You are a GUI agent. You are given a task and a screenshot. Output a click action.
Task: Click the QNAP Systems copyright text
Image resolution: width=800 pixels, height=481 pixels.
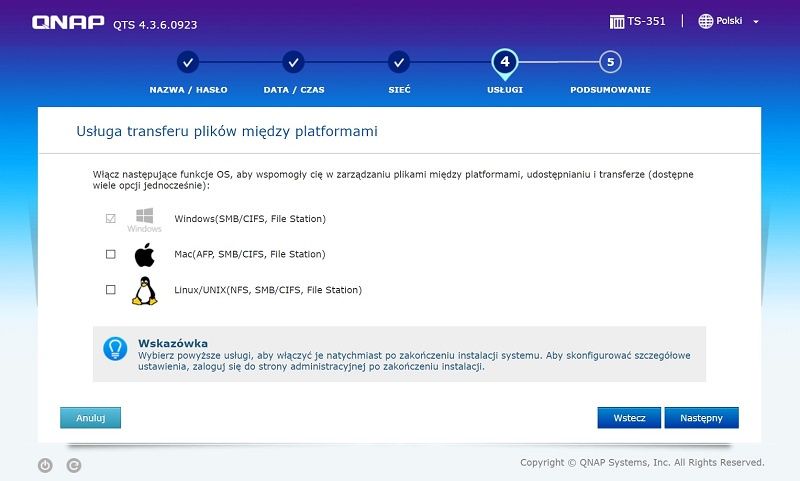(x=642, y=463)
